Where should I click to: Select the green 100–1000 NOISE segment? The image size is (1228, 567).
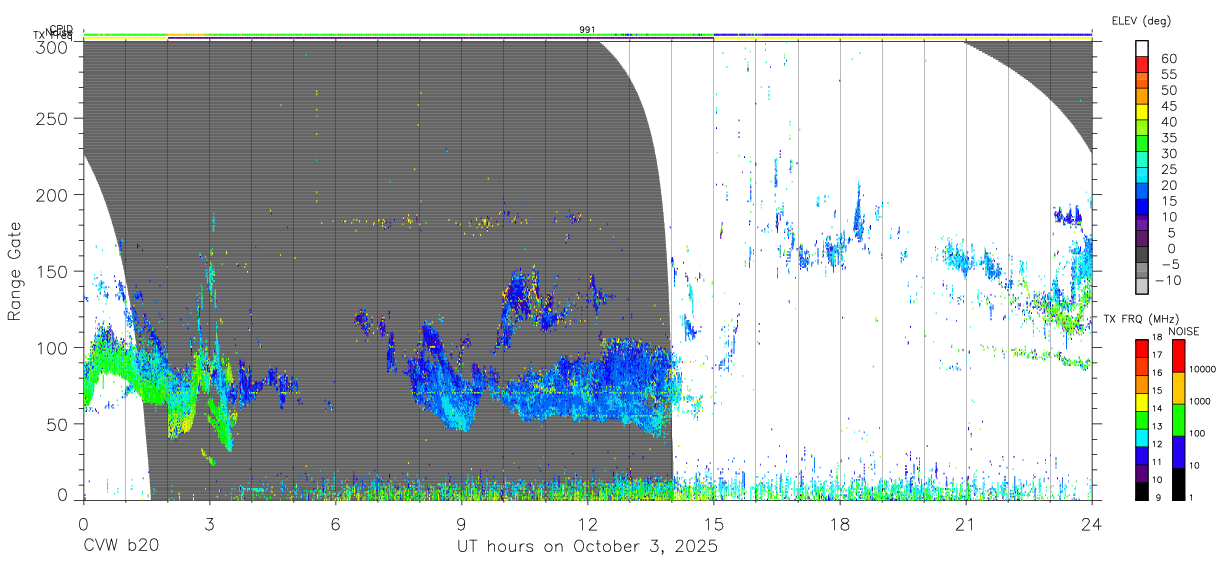pyautogui.click(x=1177, y=419)
